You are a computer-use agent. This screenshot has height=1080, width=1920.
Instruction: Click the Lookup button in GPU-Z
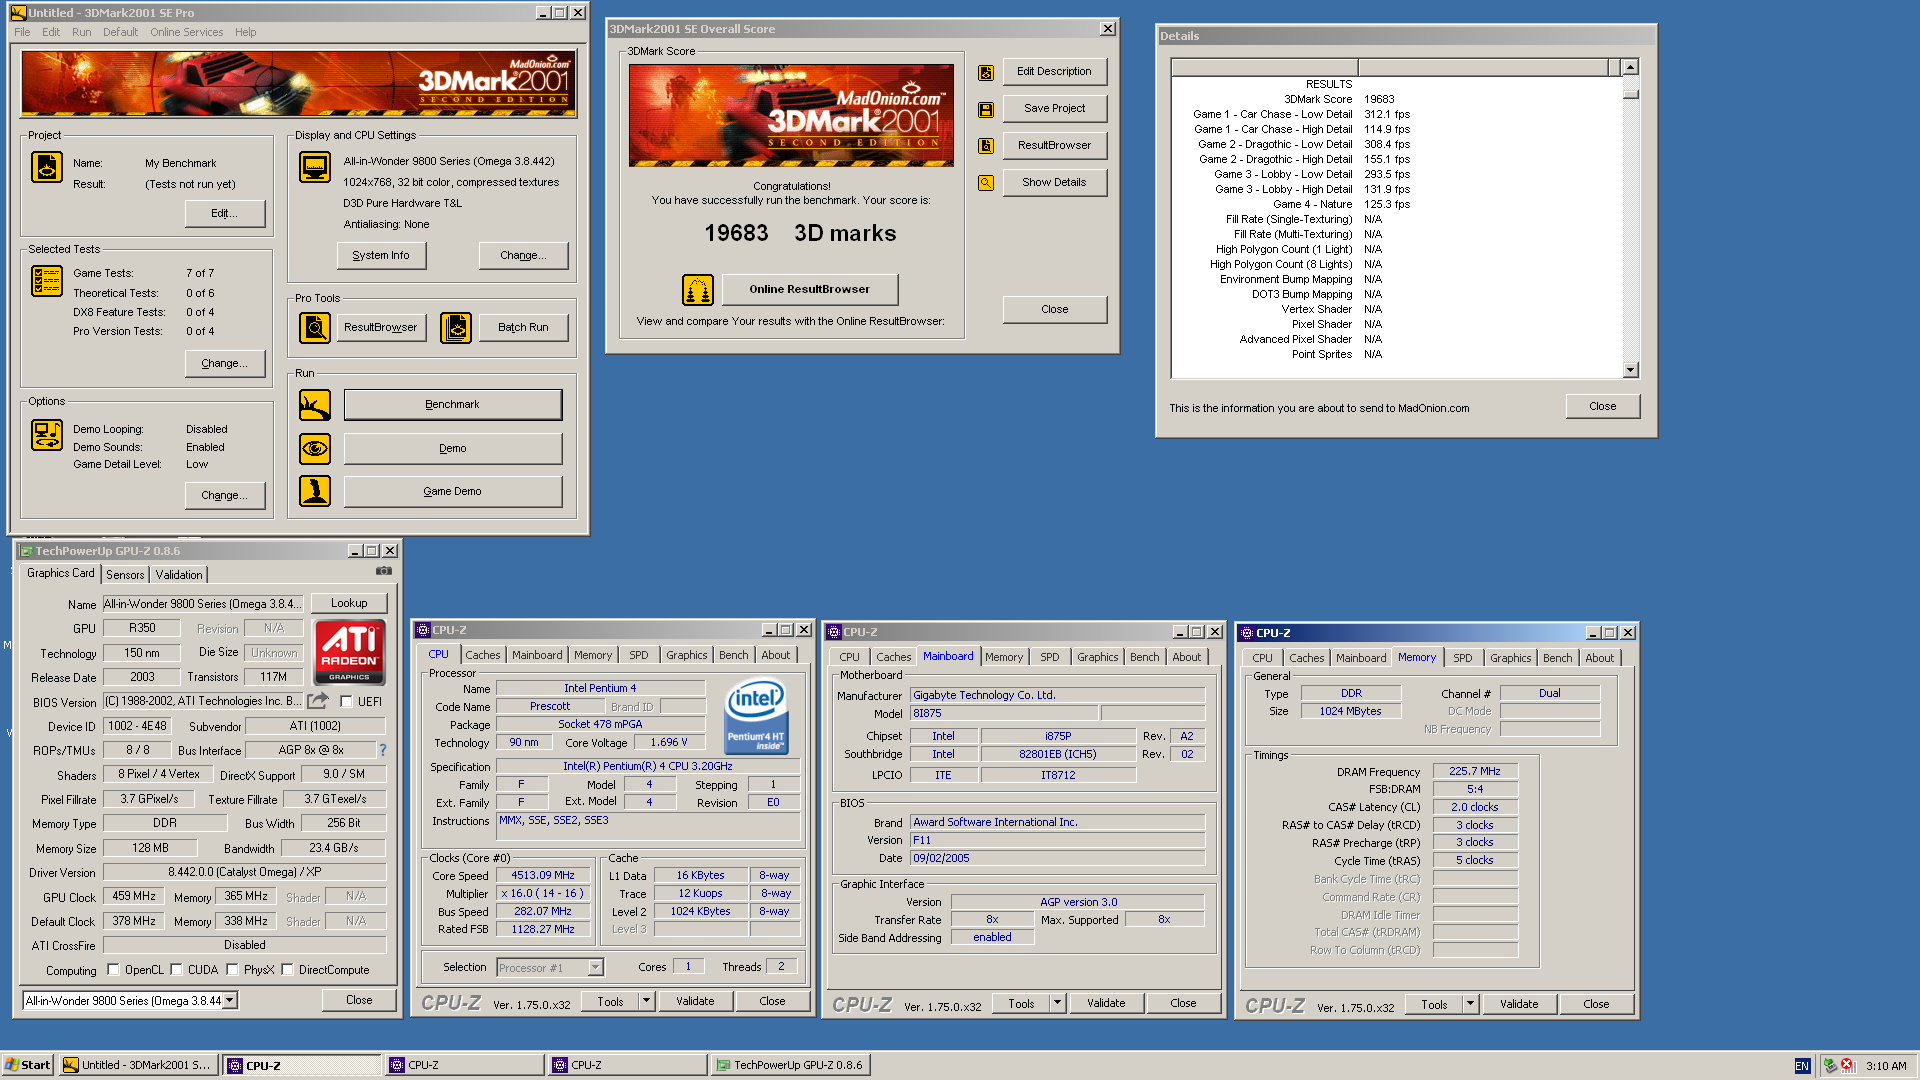tap(349, 603)
